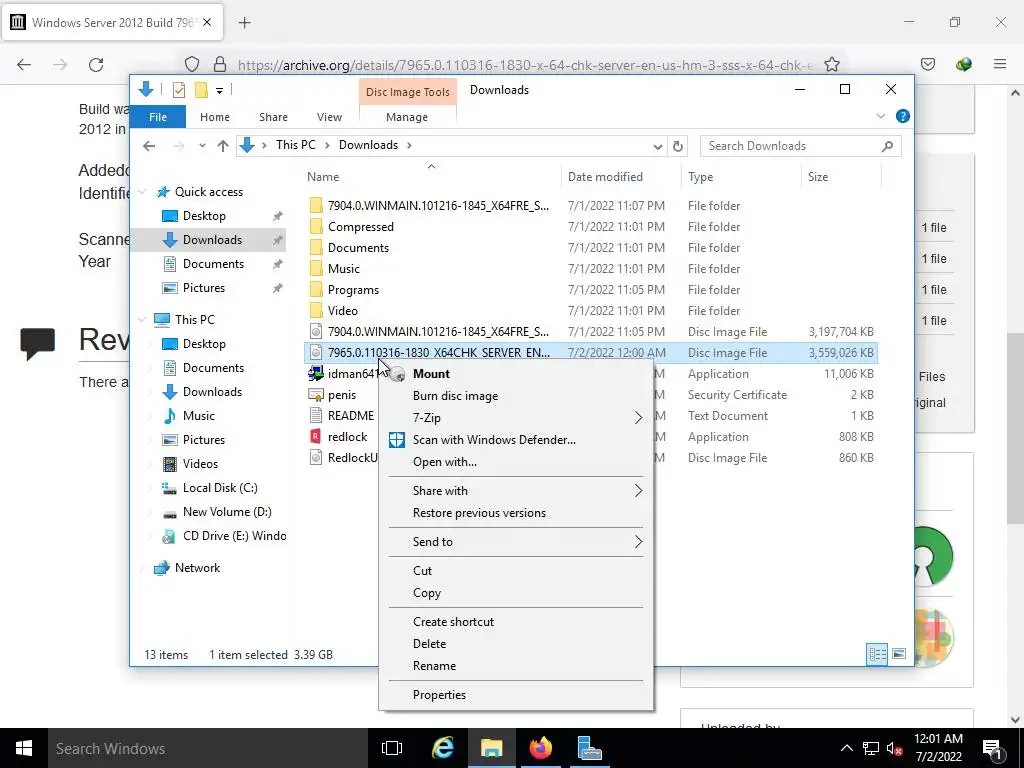
Task: Choose Open with... entry
Action: (x=445, y=462)
